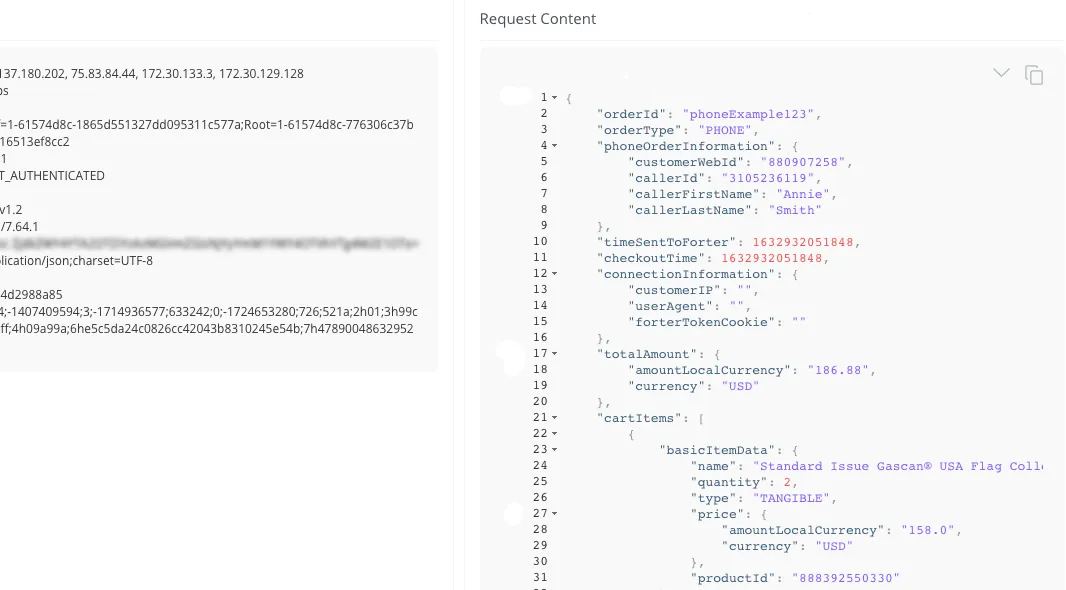Image resolution: width=1066 pixels, height=590 pixels.
Task: Click the Request Content heading
Action: [x=538, y=19]
